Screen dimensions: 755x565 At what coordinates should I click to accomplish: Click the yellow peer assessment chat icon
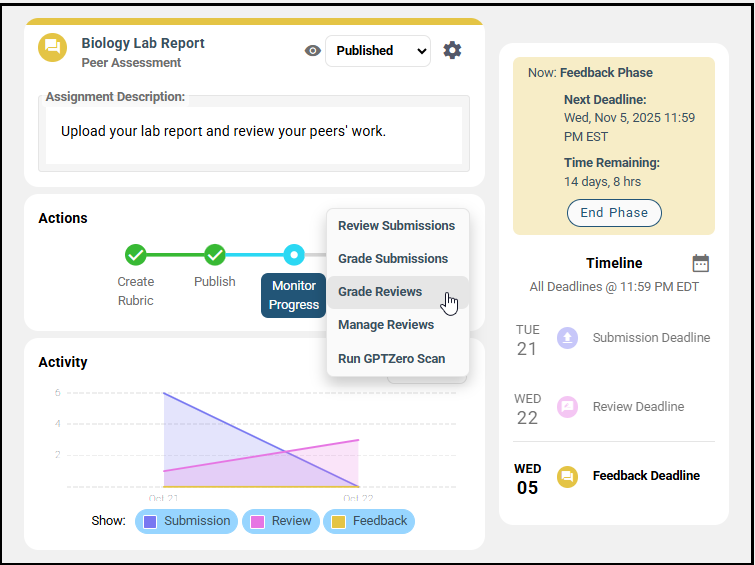click(x=52, y=47)
